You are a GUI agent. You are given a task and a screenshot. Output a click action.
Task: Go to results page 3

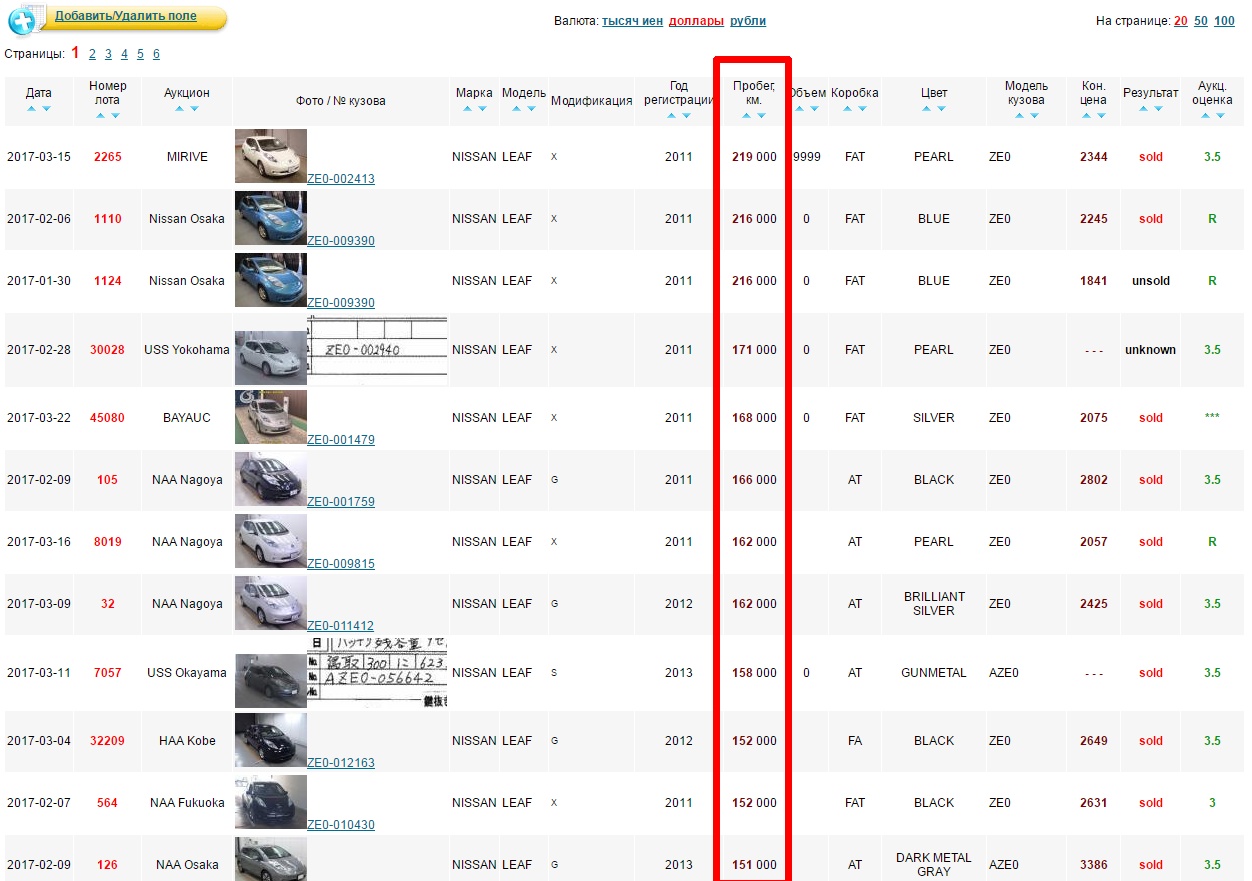click(108, 54)
